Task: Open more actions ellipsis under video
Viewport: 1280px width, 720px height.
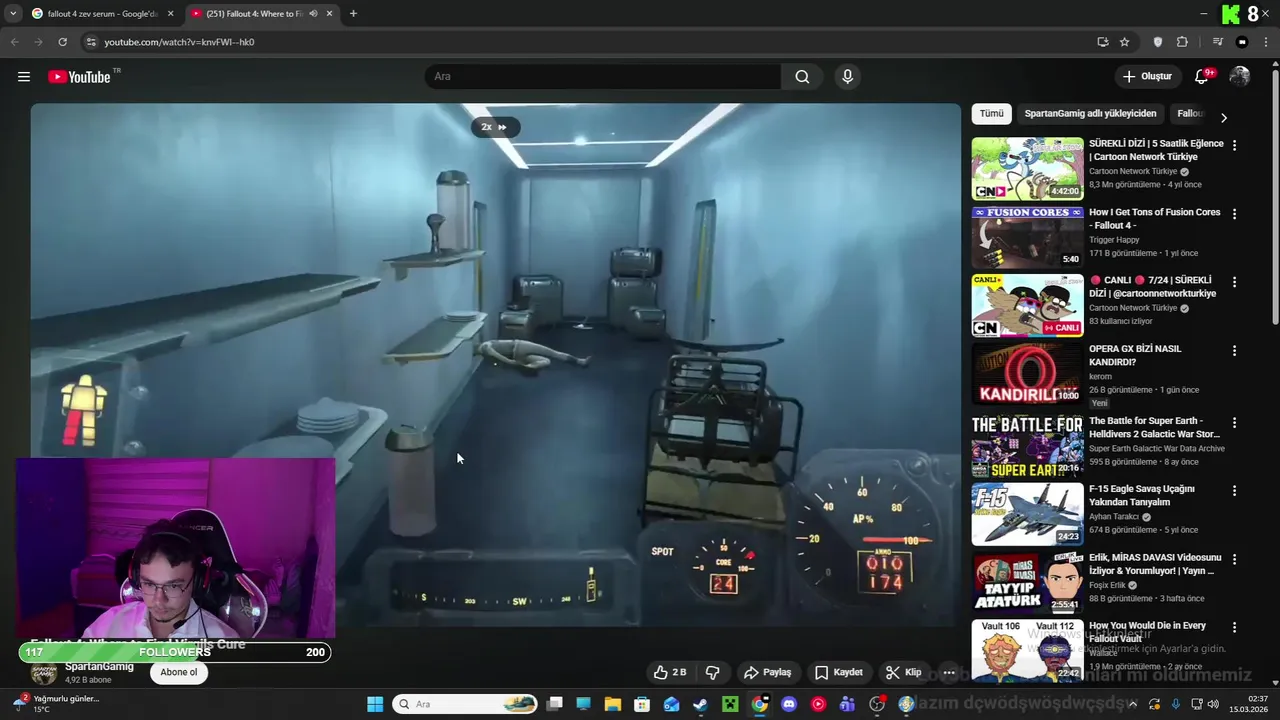Action: (949, 672)
